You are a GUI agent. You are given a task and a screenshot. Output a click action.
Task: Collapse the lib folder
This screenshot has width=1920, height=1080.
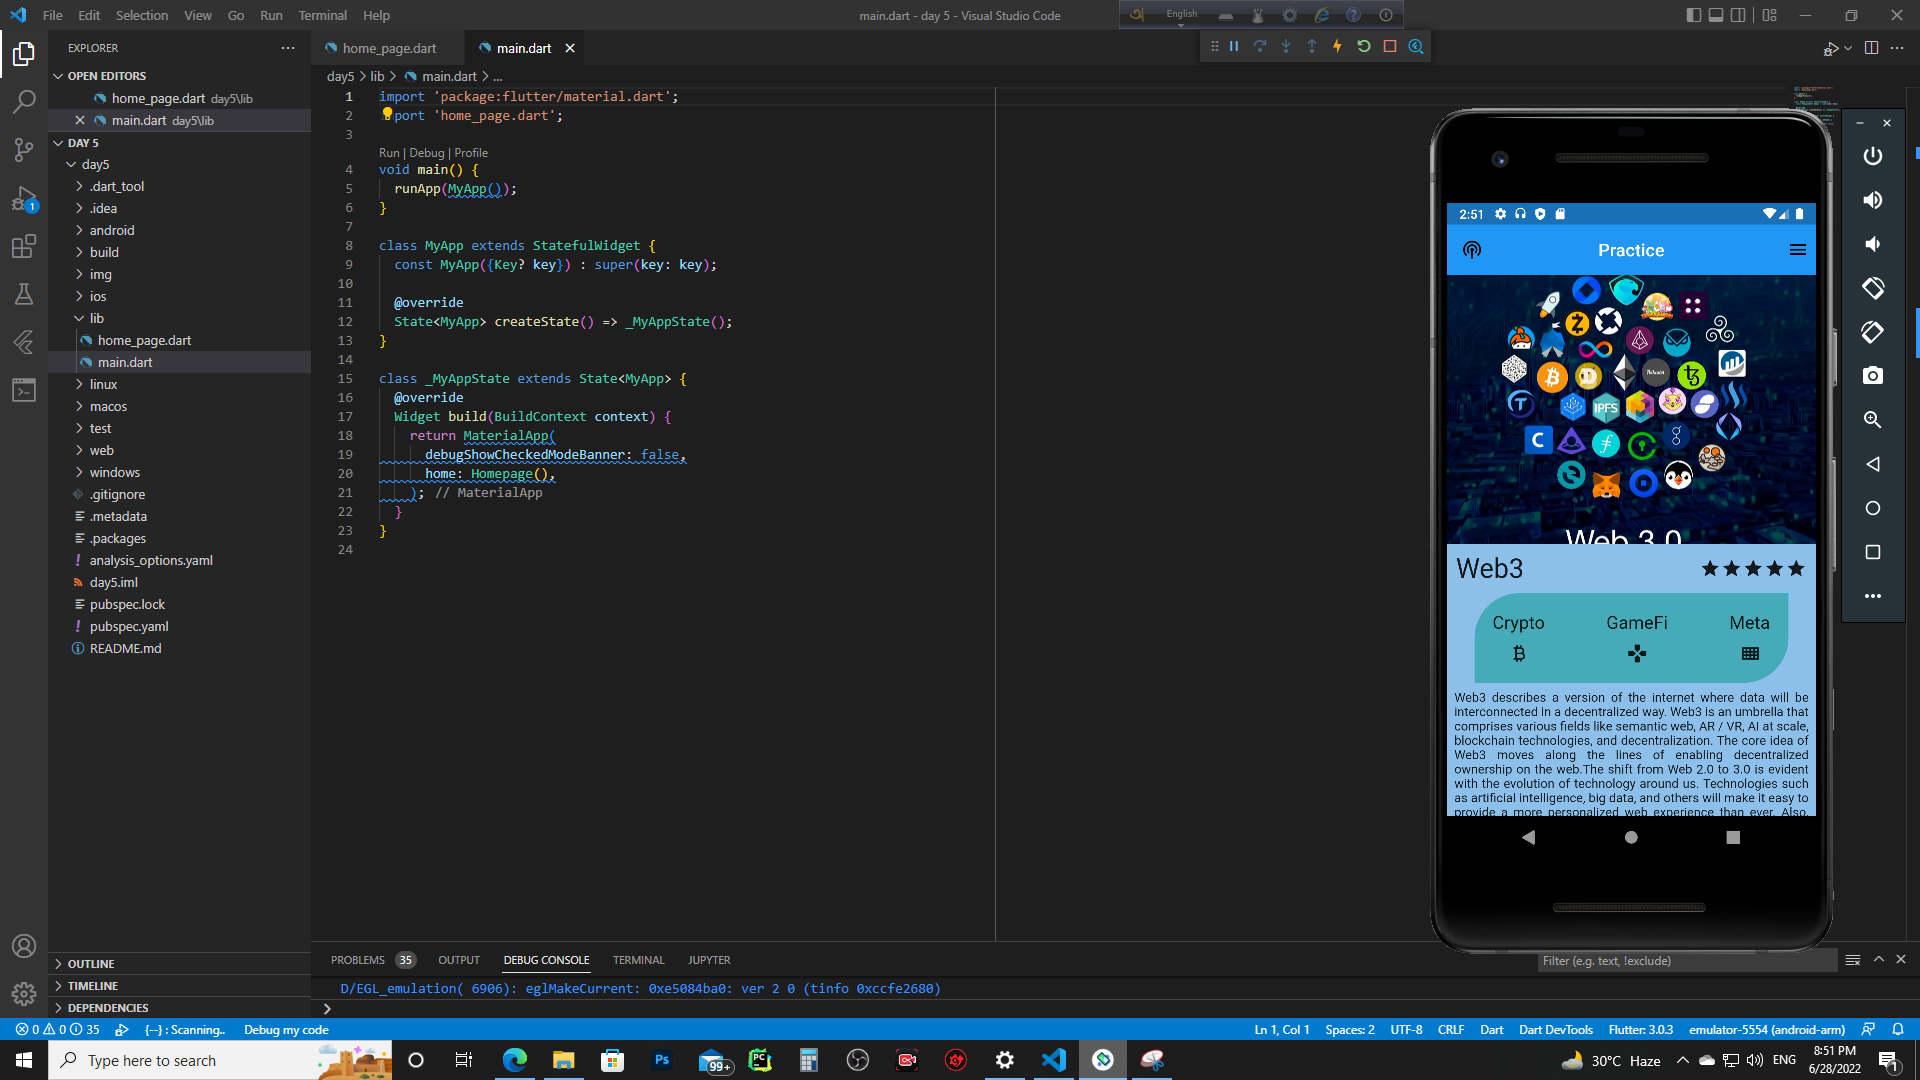point(96,318)
